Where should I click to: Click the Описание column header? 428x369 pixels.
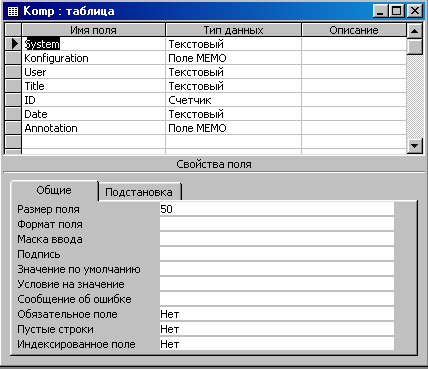click(354, 30)
